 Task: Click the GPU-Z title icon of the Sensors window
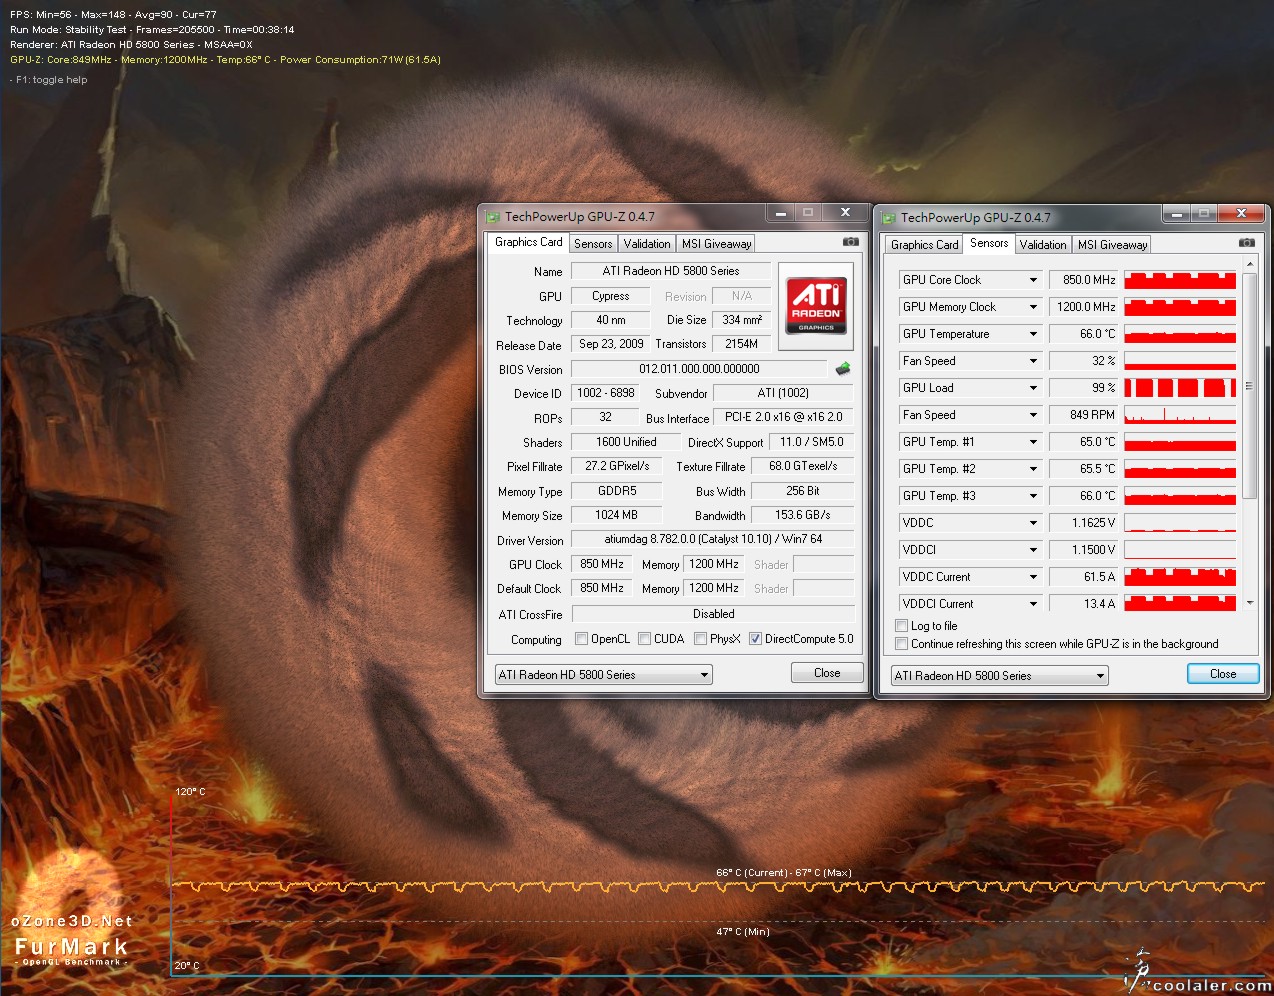coord(888,218)
